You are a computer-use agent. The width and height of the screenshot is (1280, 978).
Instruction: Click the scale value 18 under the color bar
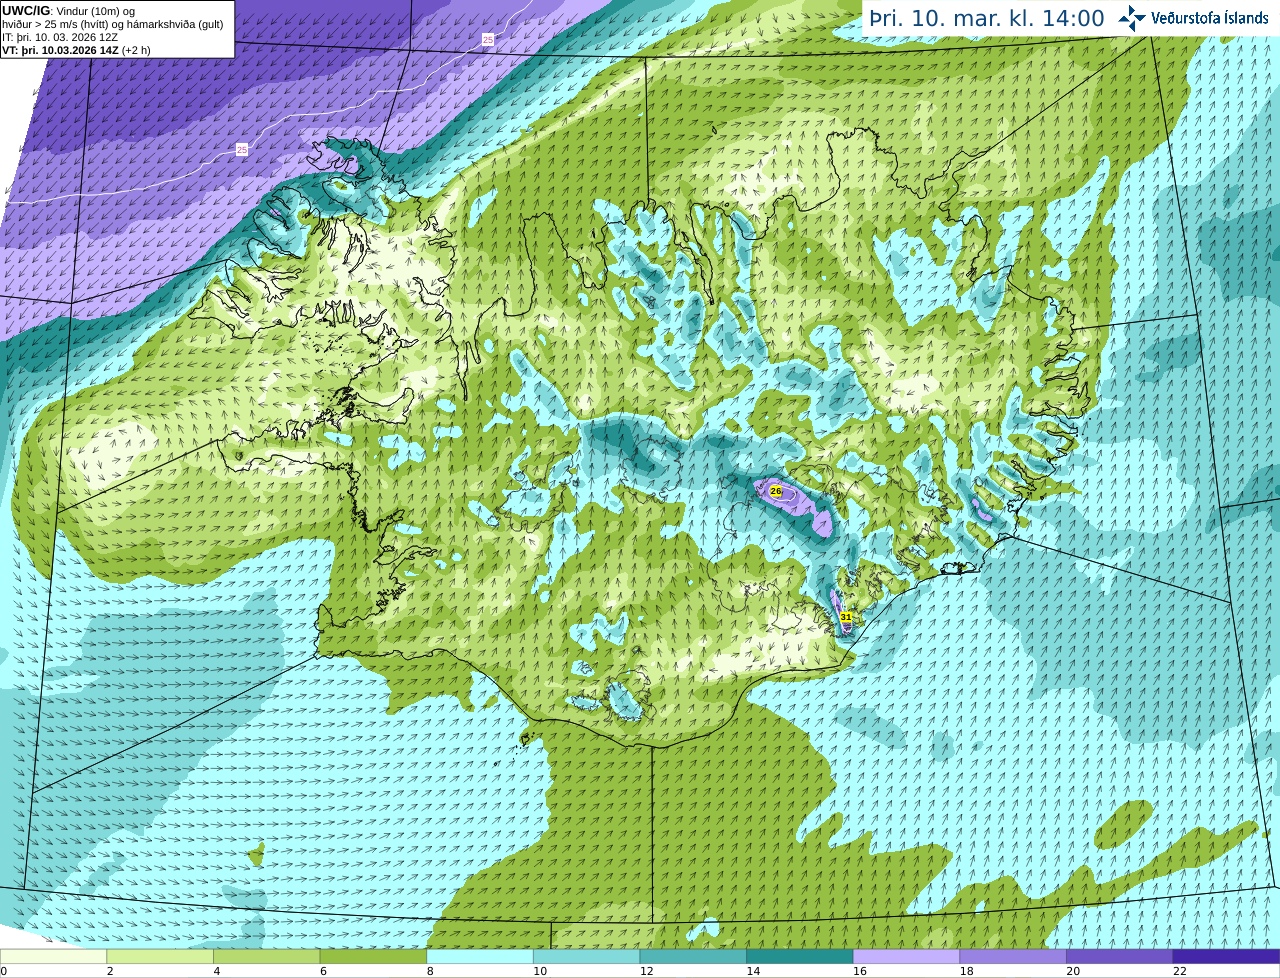click(x=966, y=971)
